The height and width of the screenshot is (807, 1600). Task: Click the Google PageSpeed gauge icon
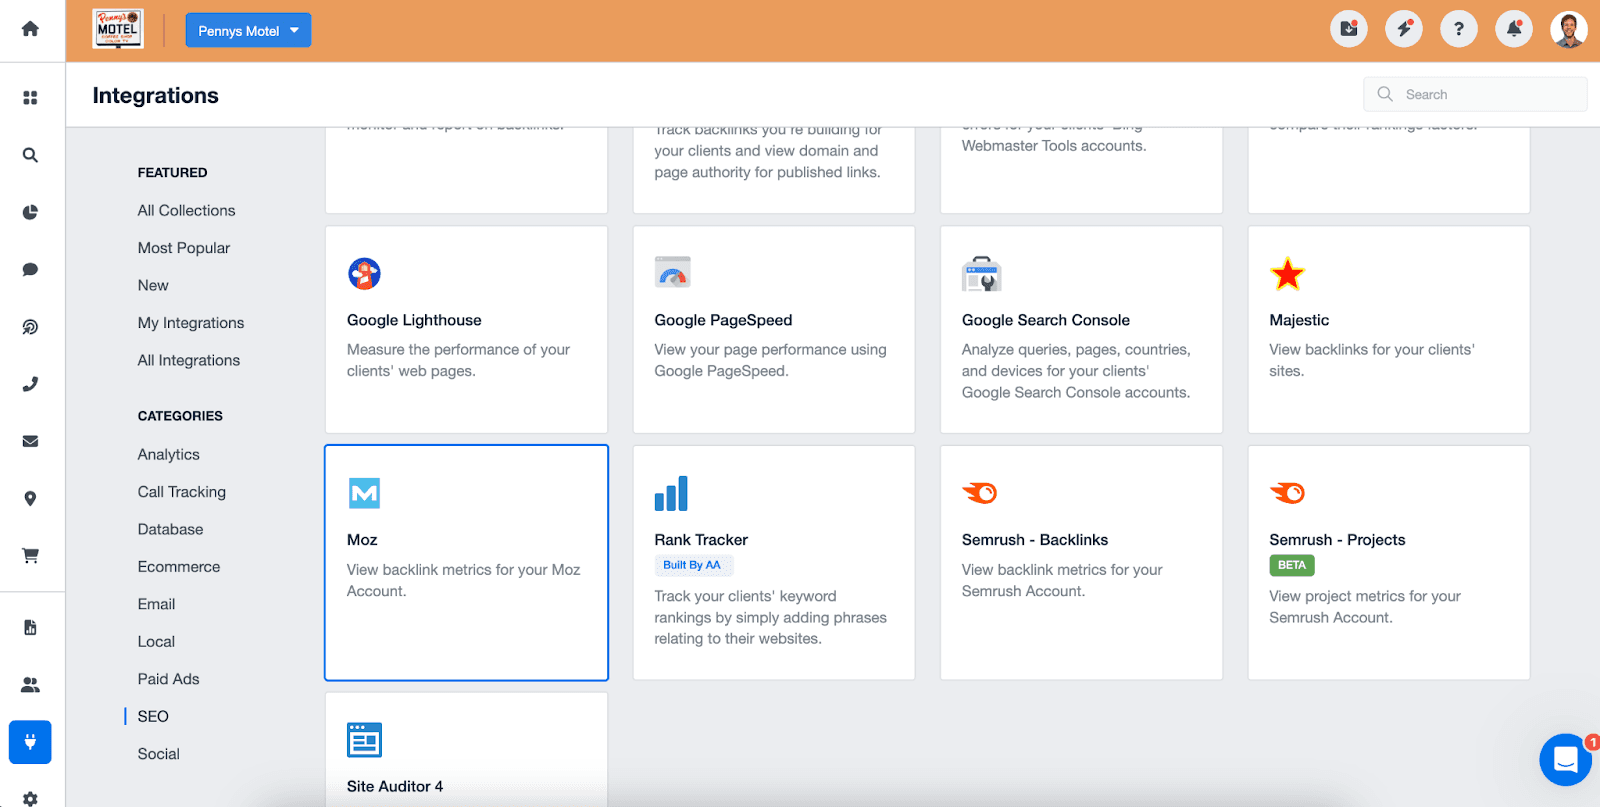tap(672, 272)
